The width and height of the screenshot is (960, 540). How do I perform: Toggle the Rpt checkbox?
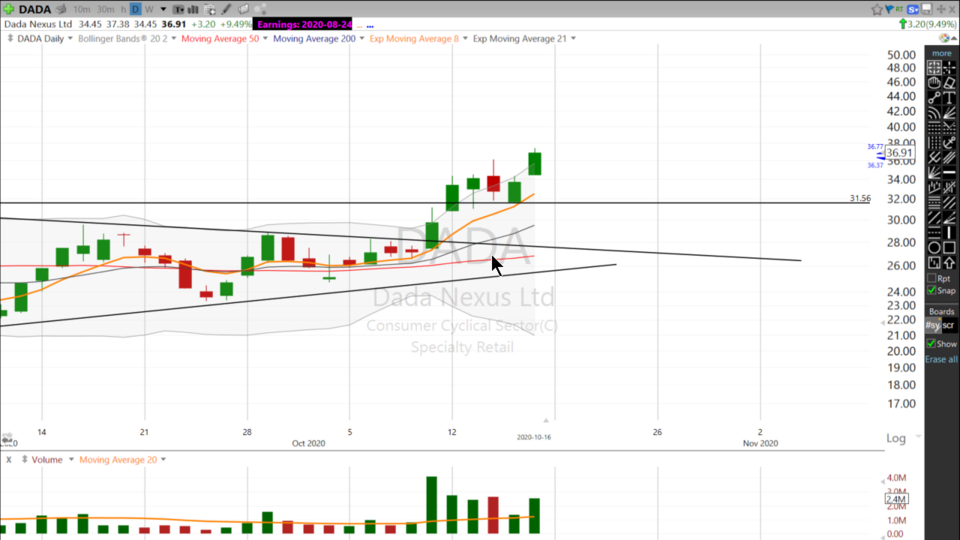(932, 279)
